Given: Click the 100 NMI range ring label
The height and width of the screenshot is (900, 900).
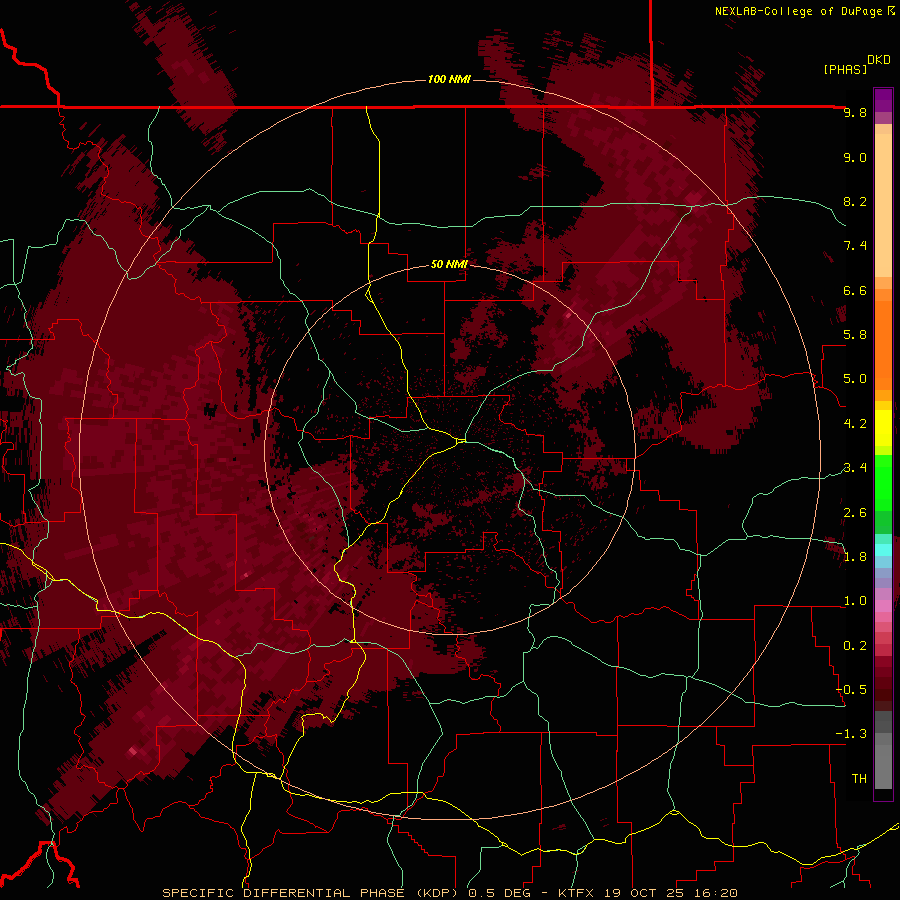Looking at the screenshot, I should tap(449, 79).
